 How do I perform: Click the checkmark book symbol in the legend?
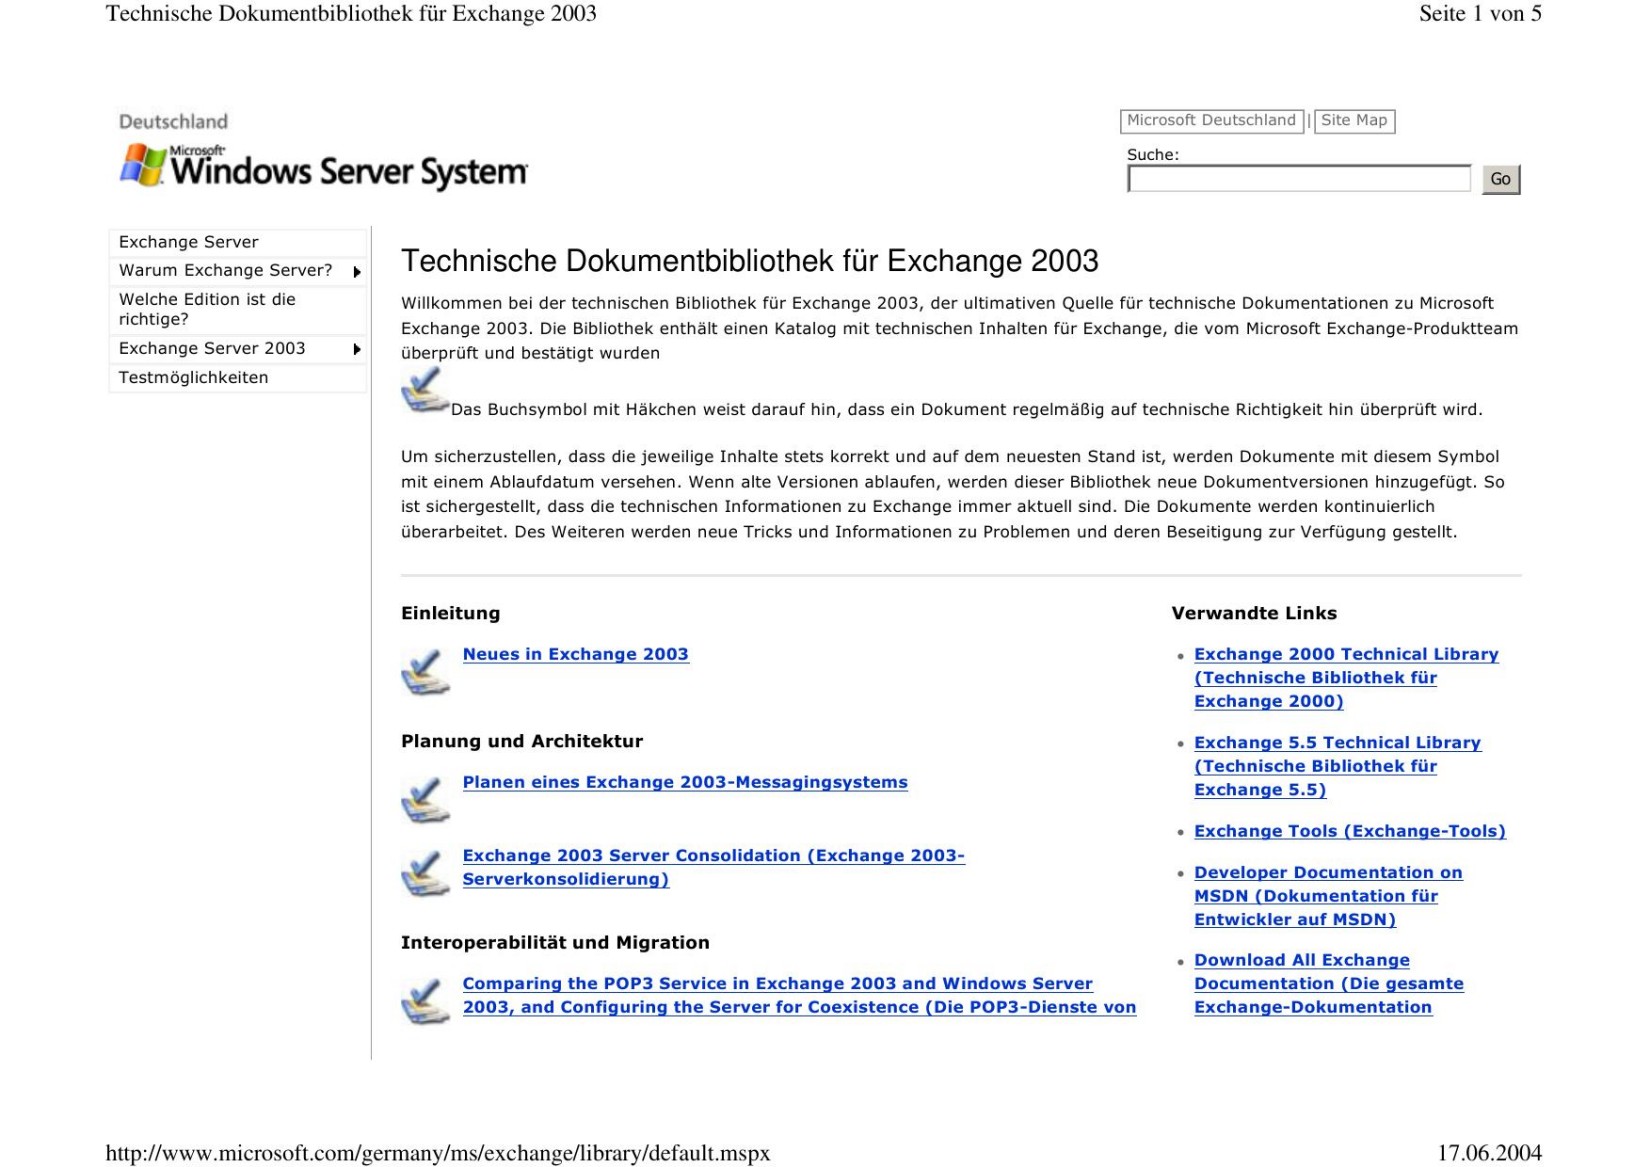(425, 391)
